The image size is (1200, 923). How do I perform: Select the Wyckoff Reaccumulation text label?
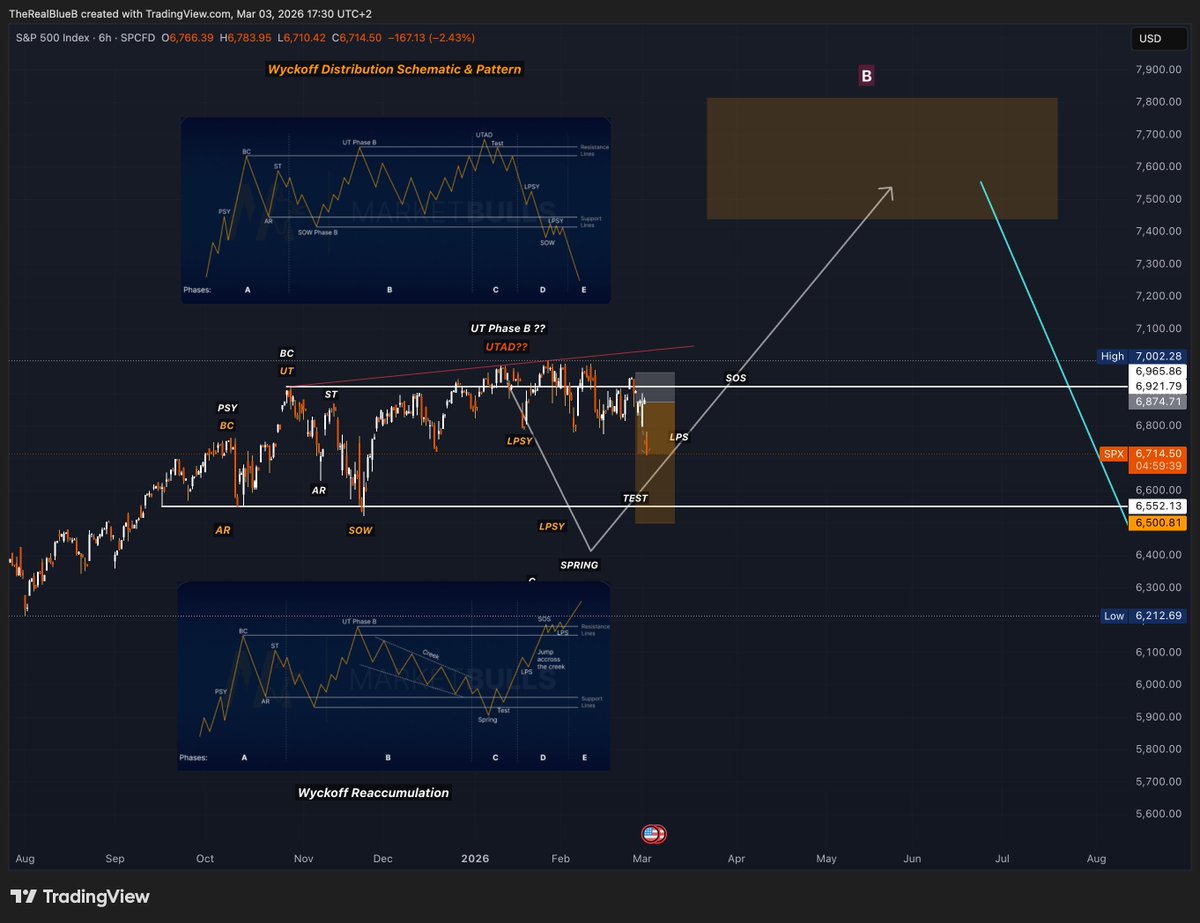373,793
